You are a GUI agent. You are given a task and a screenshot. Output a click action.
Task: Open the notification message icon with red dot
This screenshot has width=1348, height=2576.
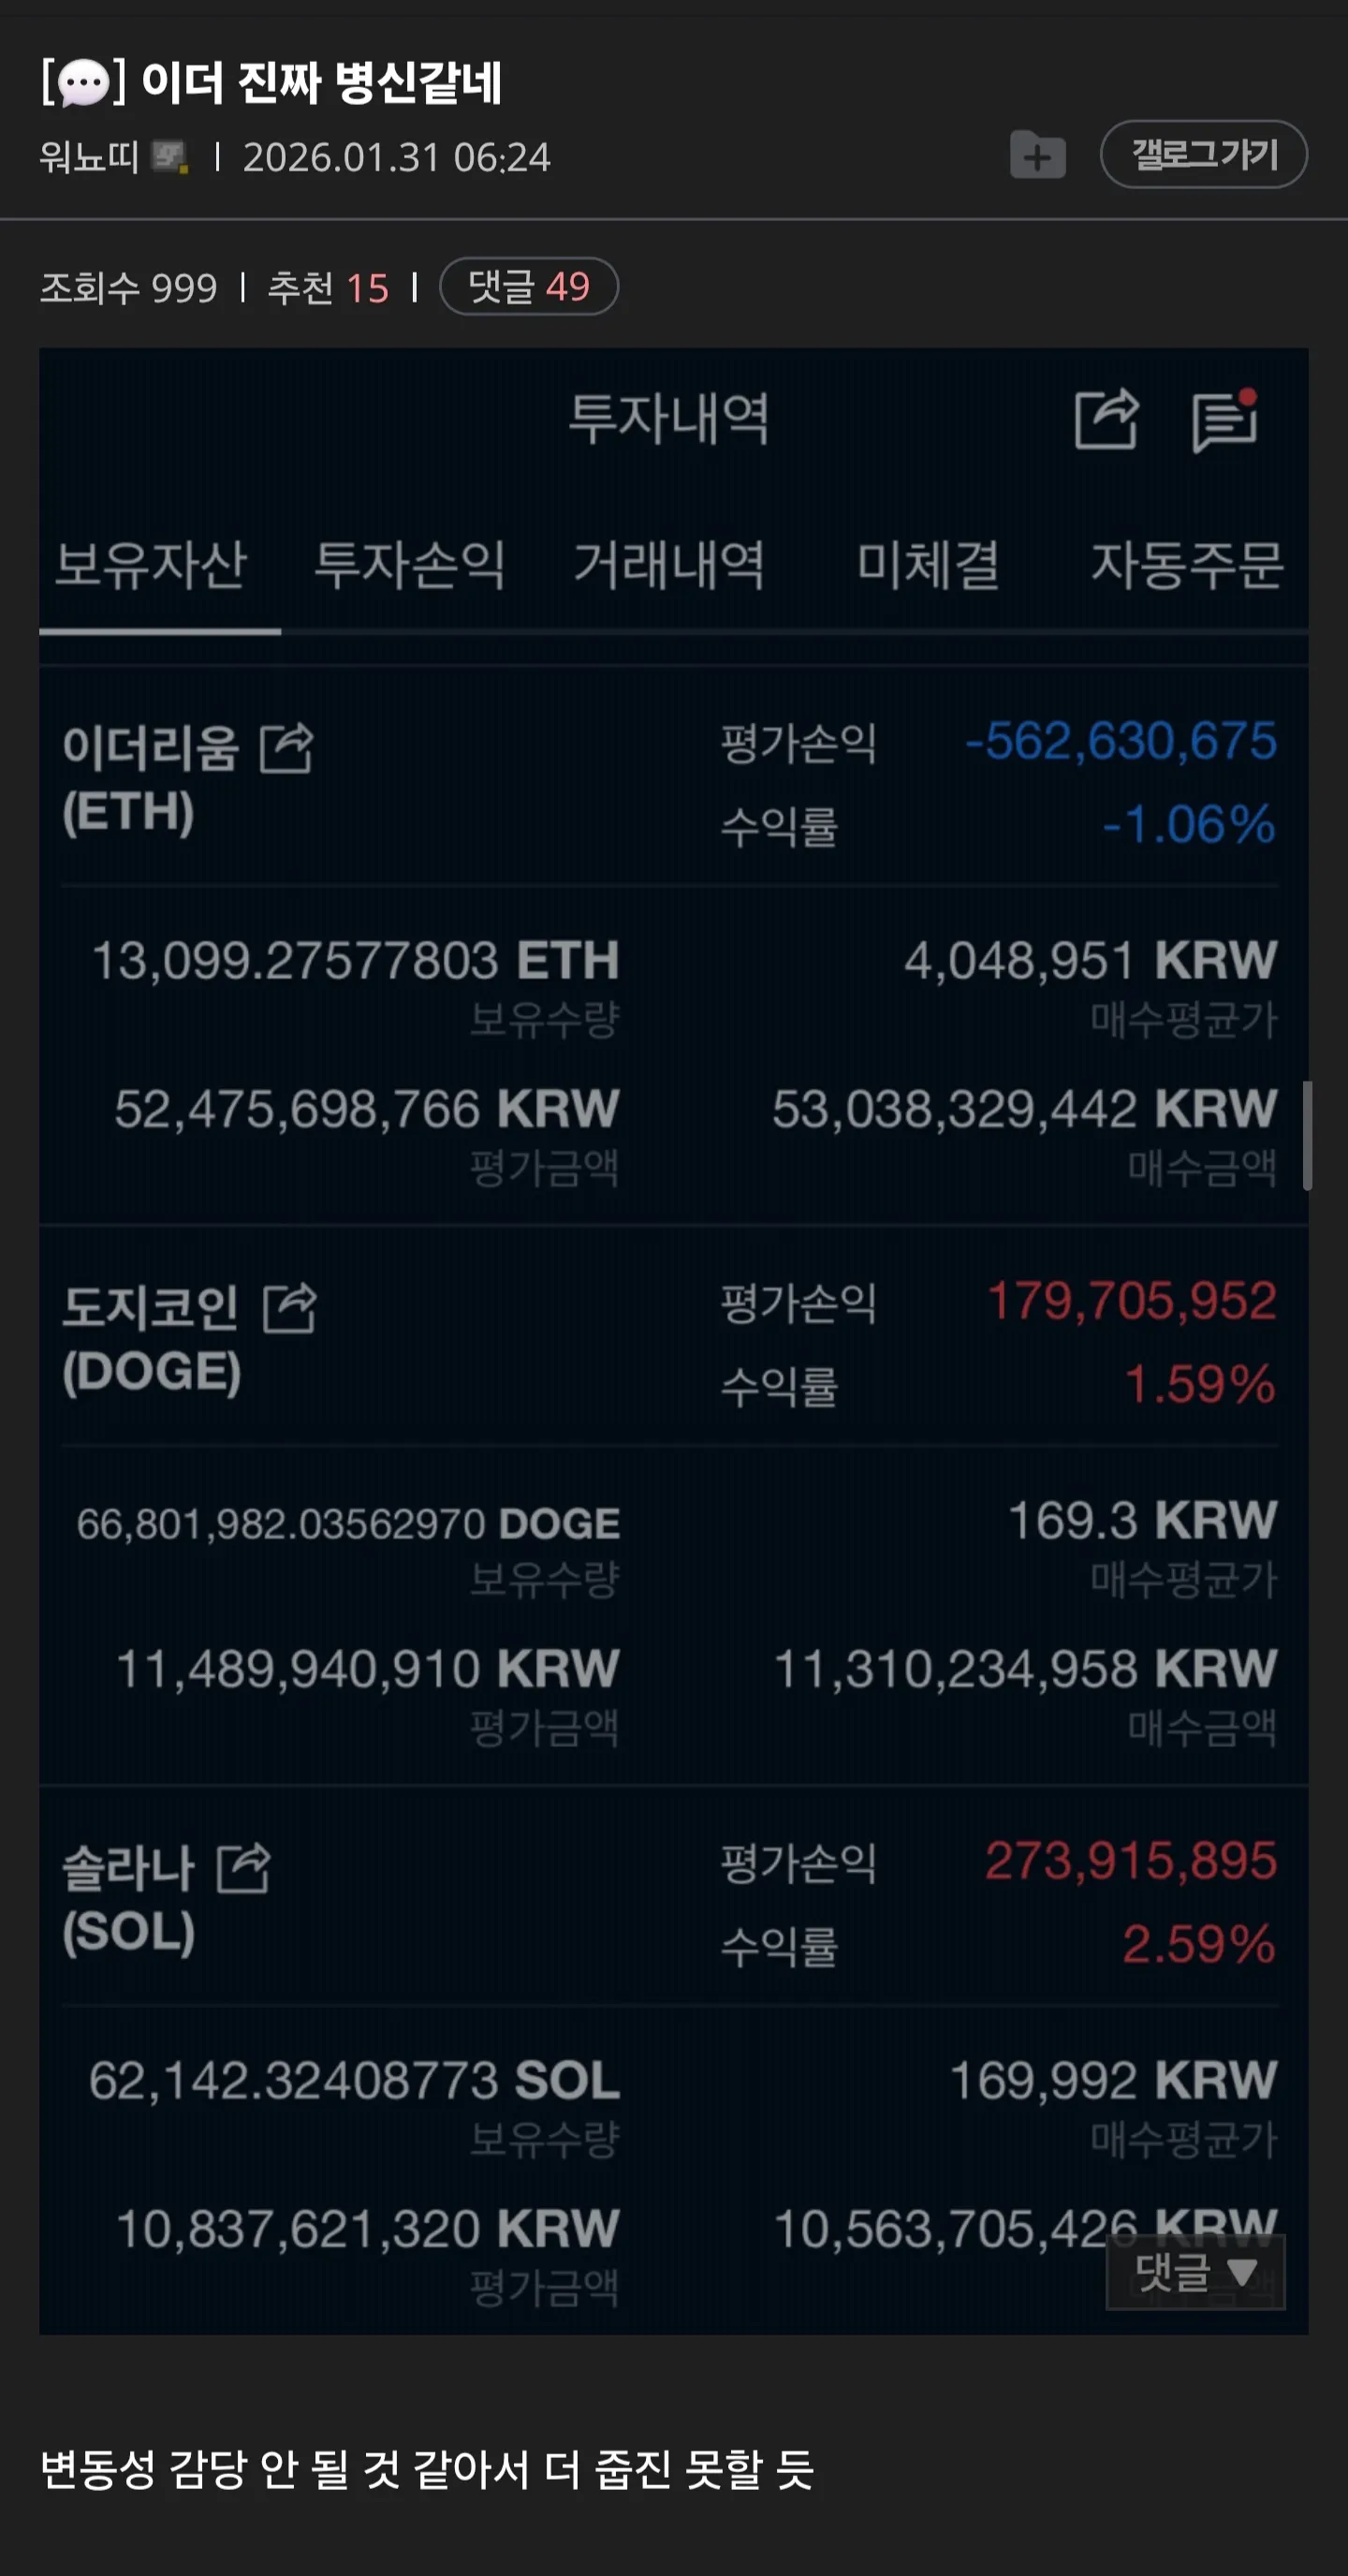[x=1225, y=420]
